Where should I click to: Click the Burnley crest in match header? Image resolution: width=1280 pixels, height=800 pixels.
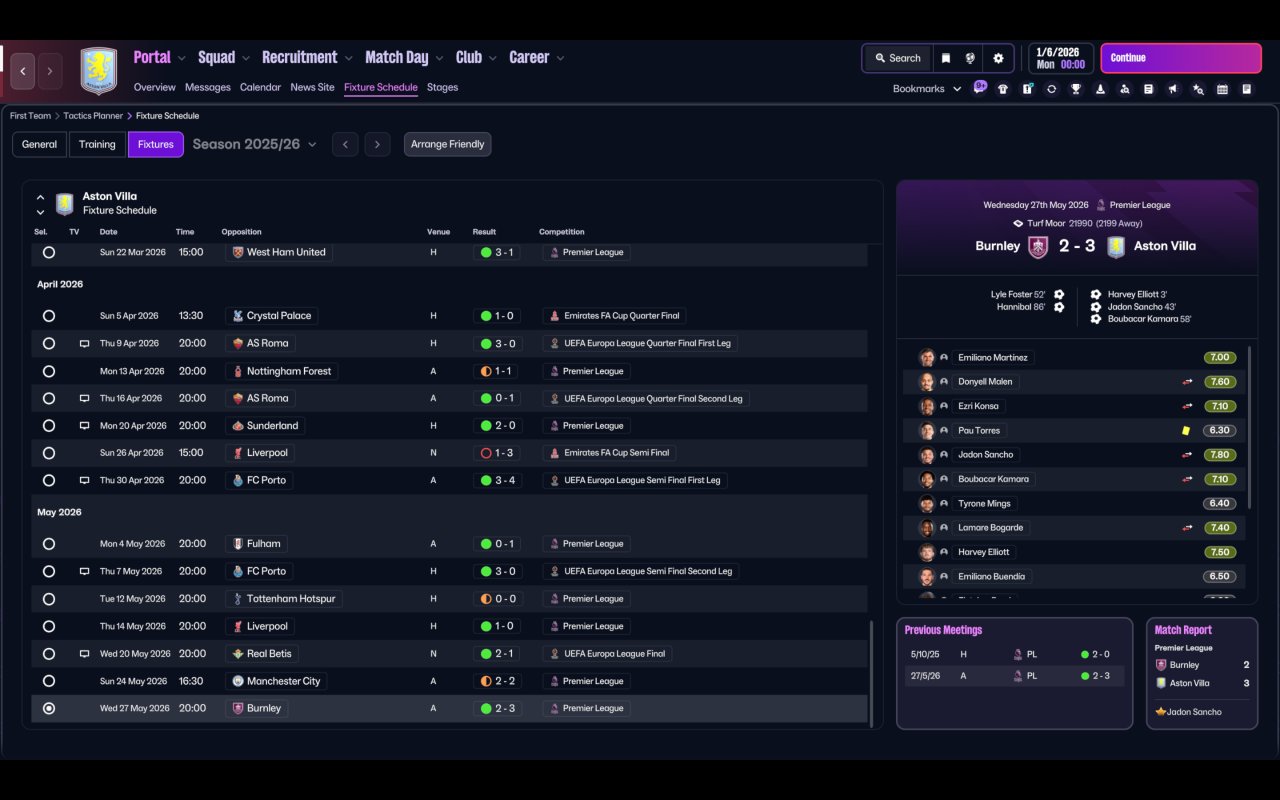(x=1038, y=246)
